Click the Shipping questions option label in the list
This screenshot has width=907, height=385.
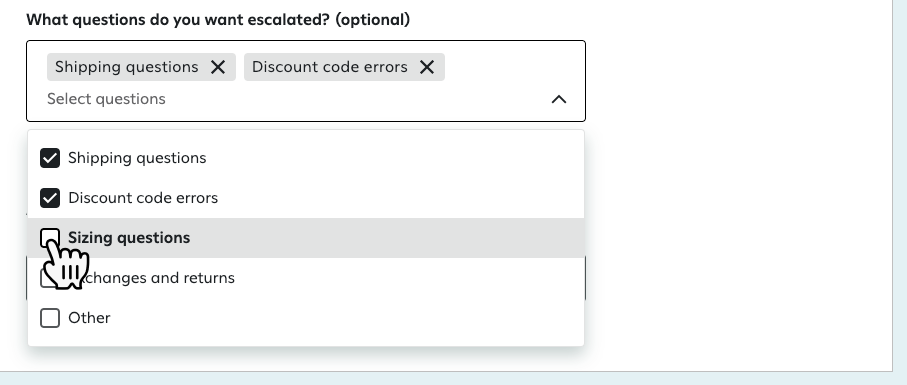click(137, 158)
